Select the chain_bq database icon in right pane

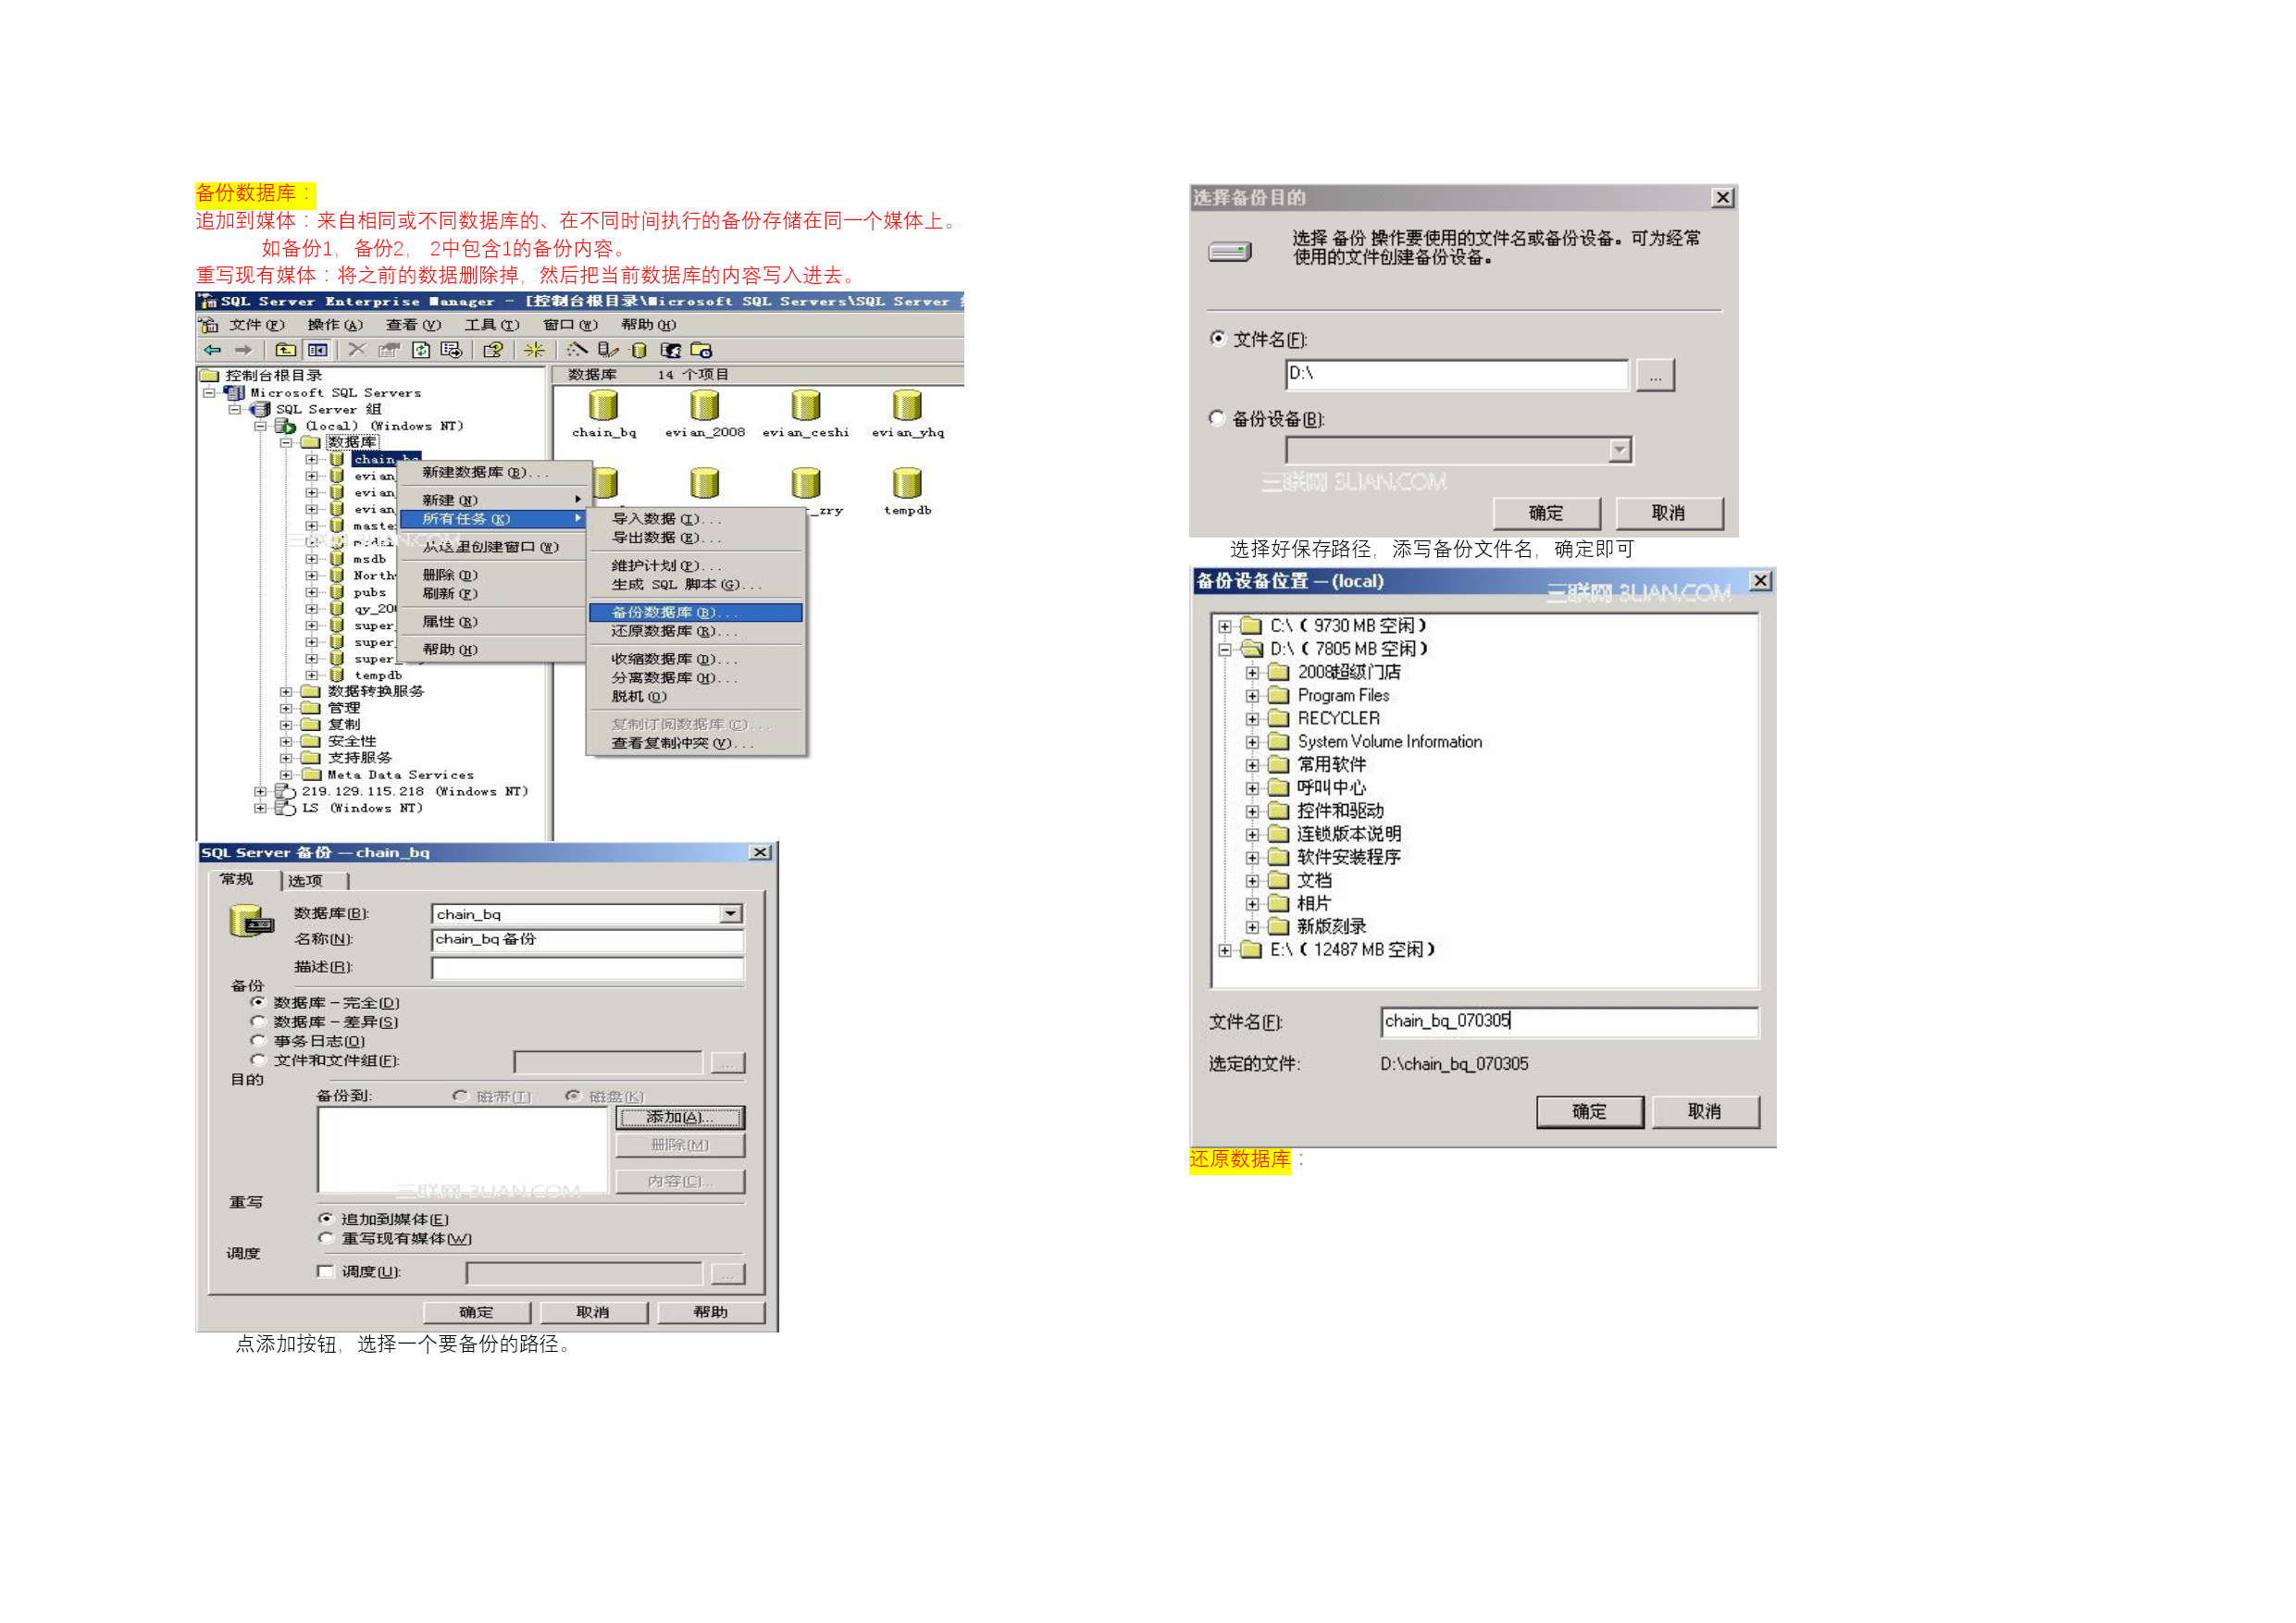pos(603,405)
